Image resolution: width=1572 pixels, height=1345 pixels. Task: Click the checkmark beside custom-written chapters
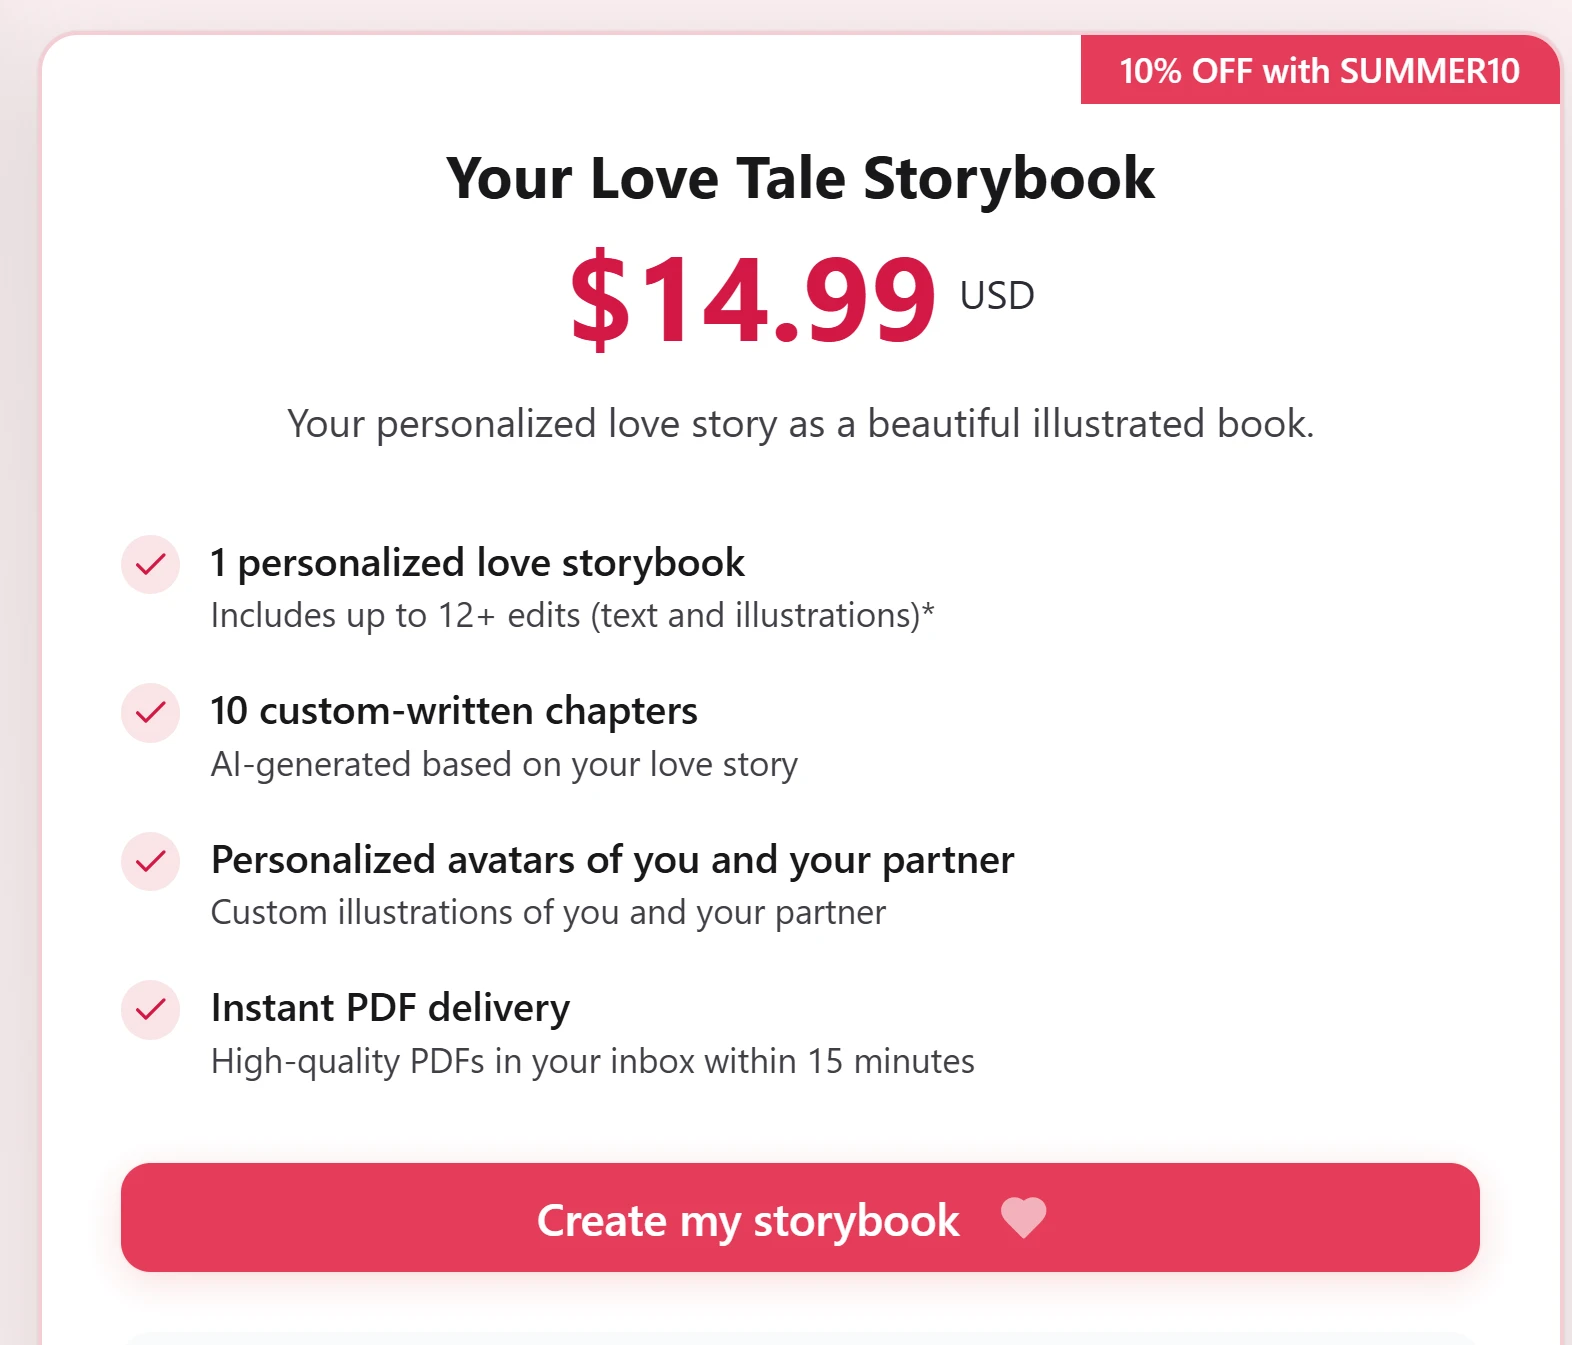pos(150,713)
